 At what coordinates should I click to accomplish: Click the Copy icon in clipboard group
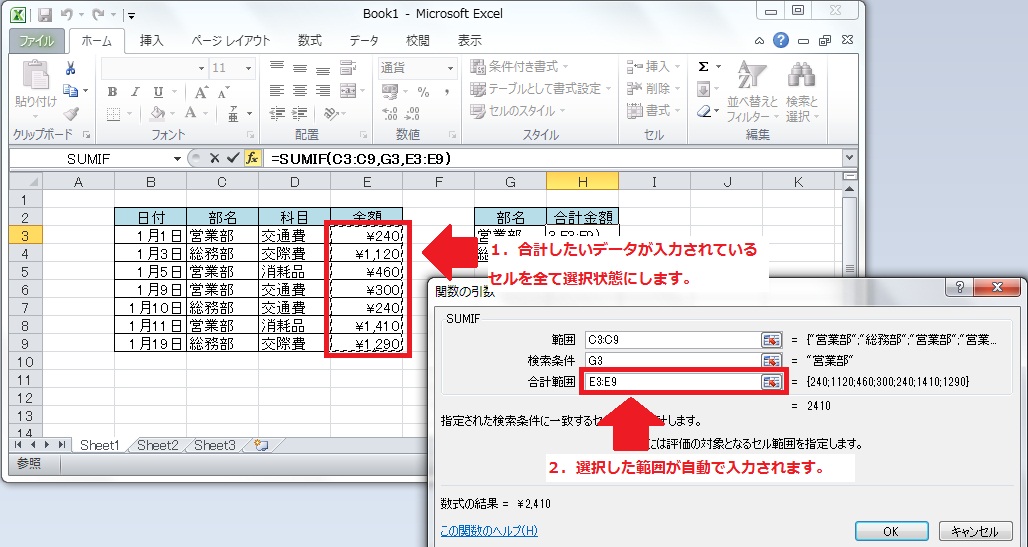tap(70, 91)
